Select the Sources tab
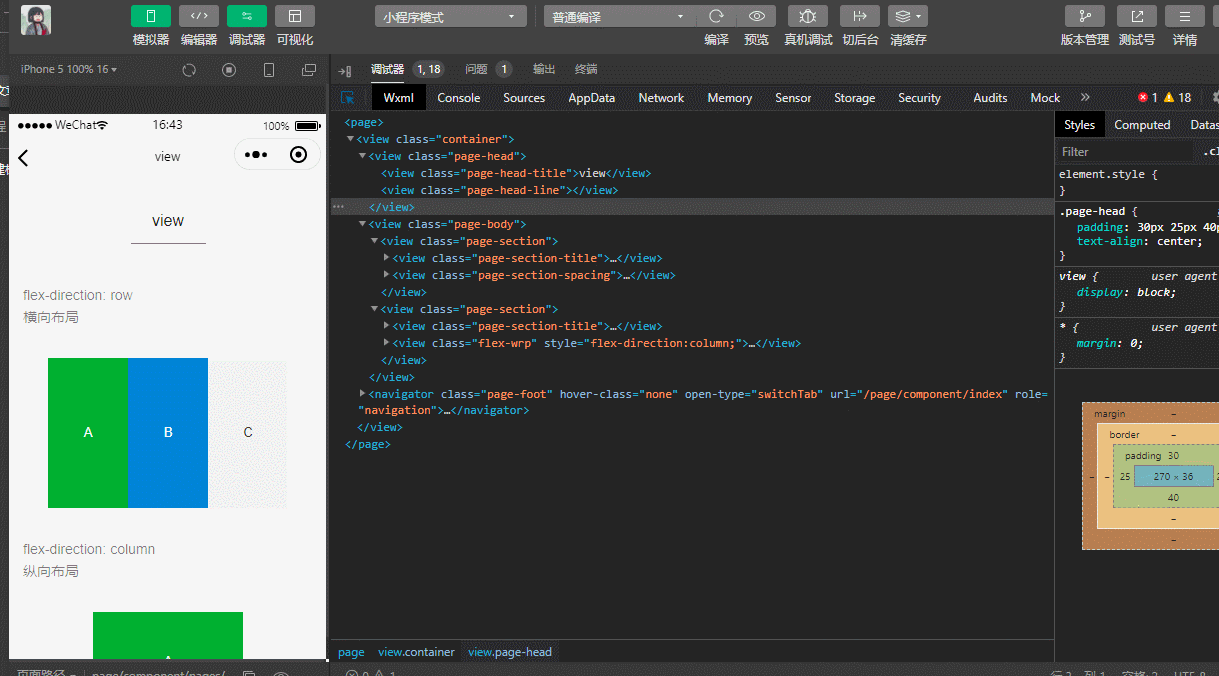The width and height of the screenshot is (1219, 676). click(524, 98)
